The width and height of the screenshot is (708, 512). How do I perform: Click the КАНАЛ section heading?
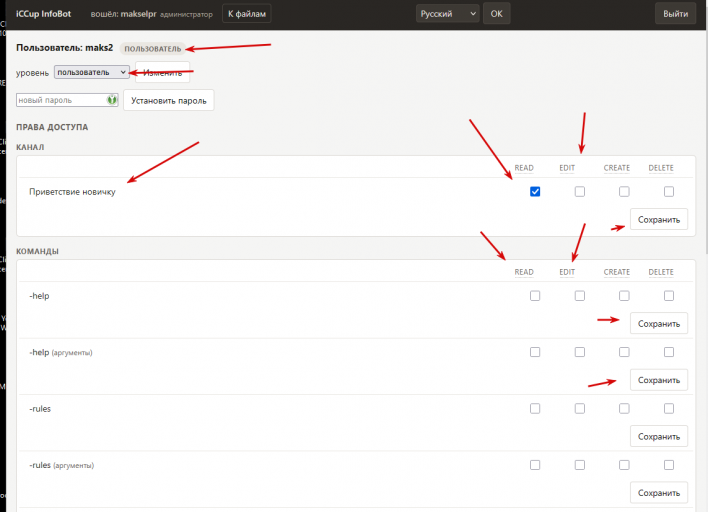click(30, 147)
